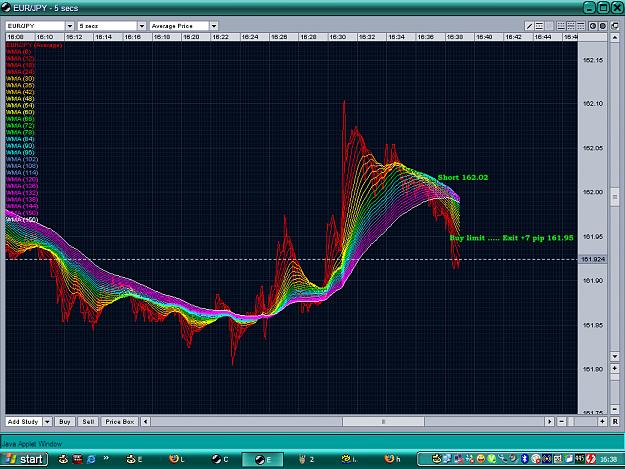Click the greyed-out toolbar icon
The width and height of the screenshot is (625, 469).
549,26
